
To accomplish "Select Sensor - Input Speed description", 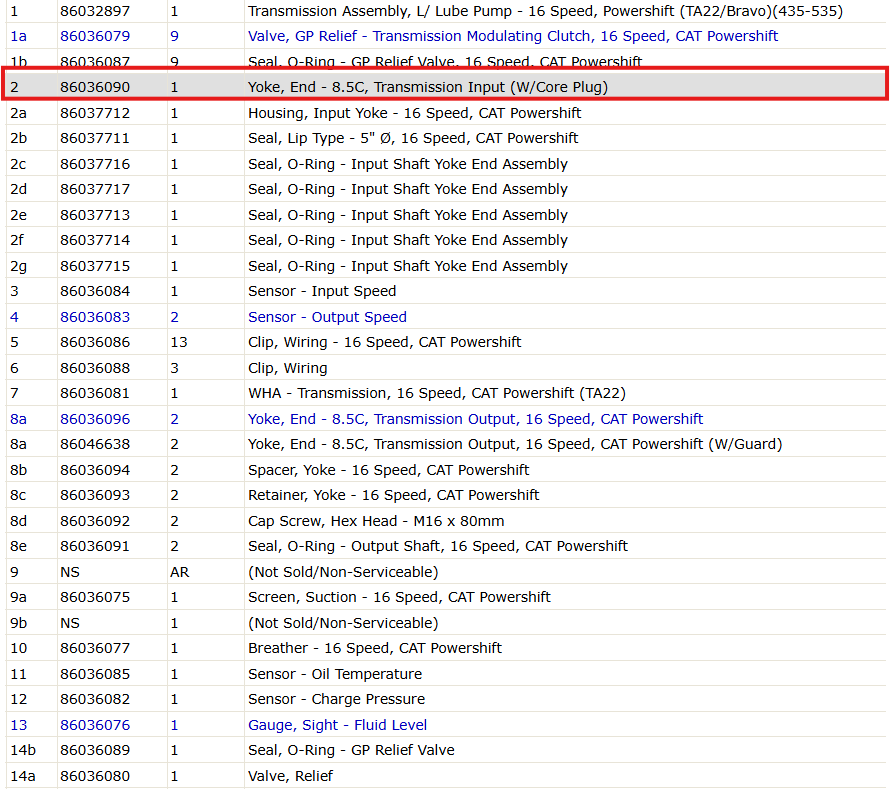I will (x=322, y=291).
